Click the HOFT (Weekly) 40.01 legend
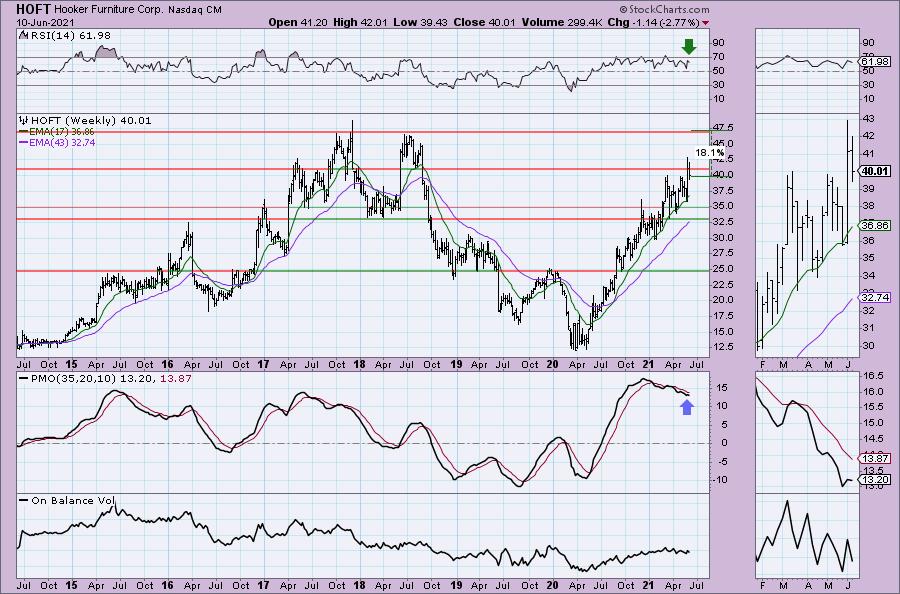Viewport: 900px width, 594px height. (91, 121)
